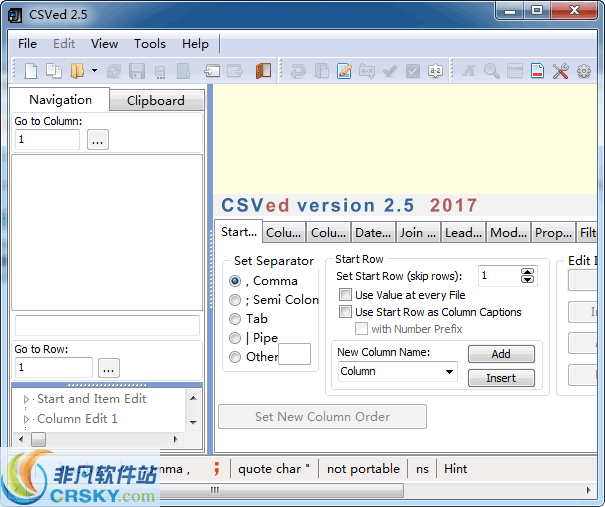Select the Tab separator option
Screen dimensions: 605x507
pos(235,319)
